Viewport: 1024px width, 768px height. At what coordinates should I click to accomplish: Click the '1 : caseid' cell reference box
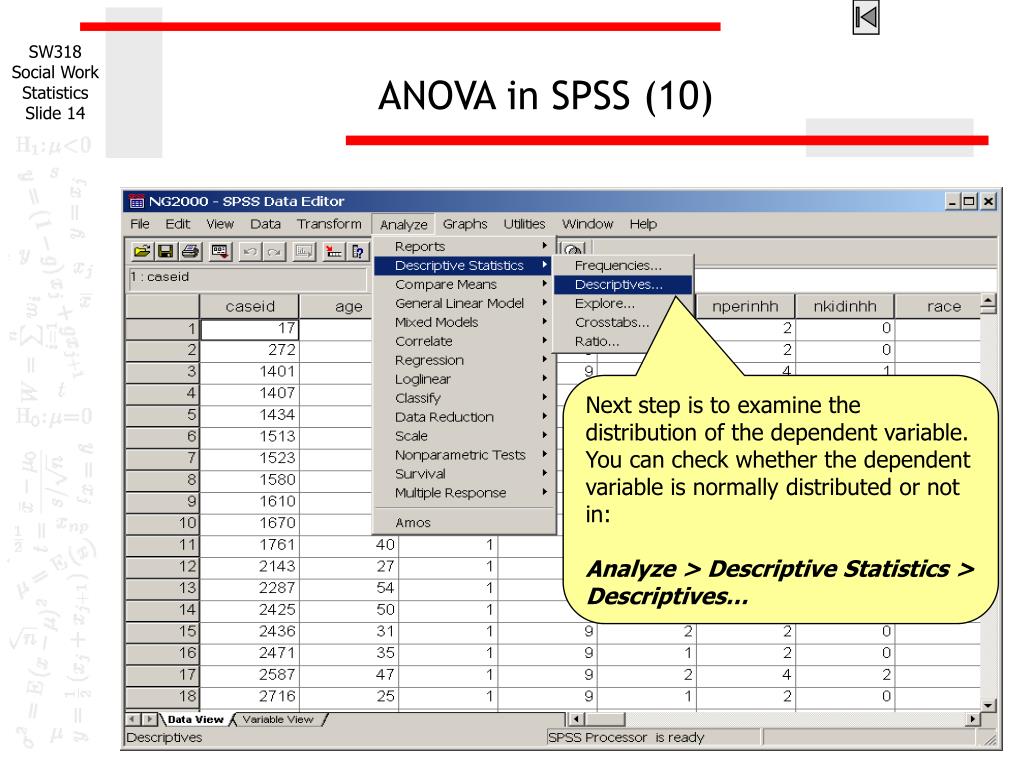pos(247,278)
